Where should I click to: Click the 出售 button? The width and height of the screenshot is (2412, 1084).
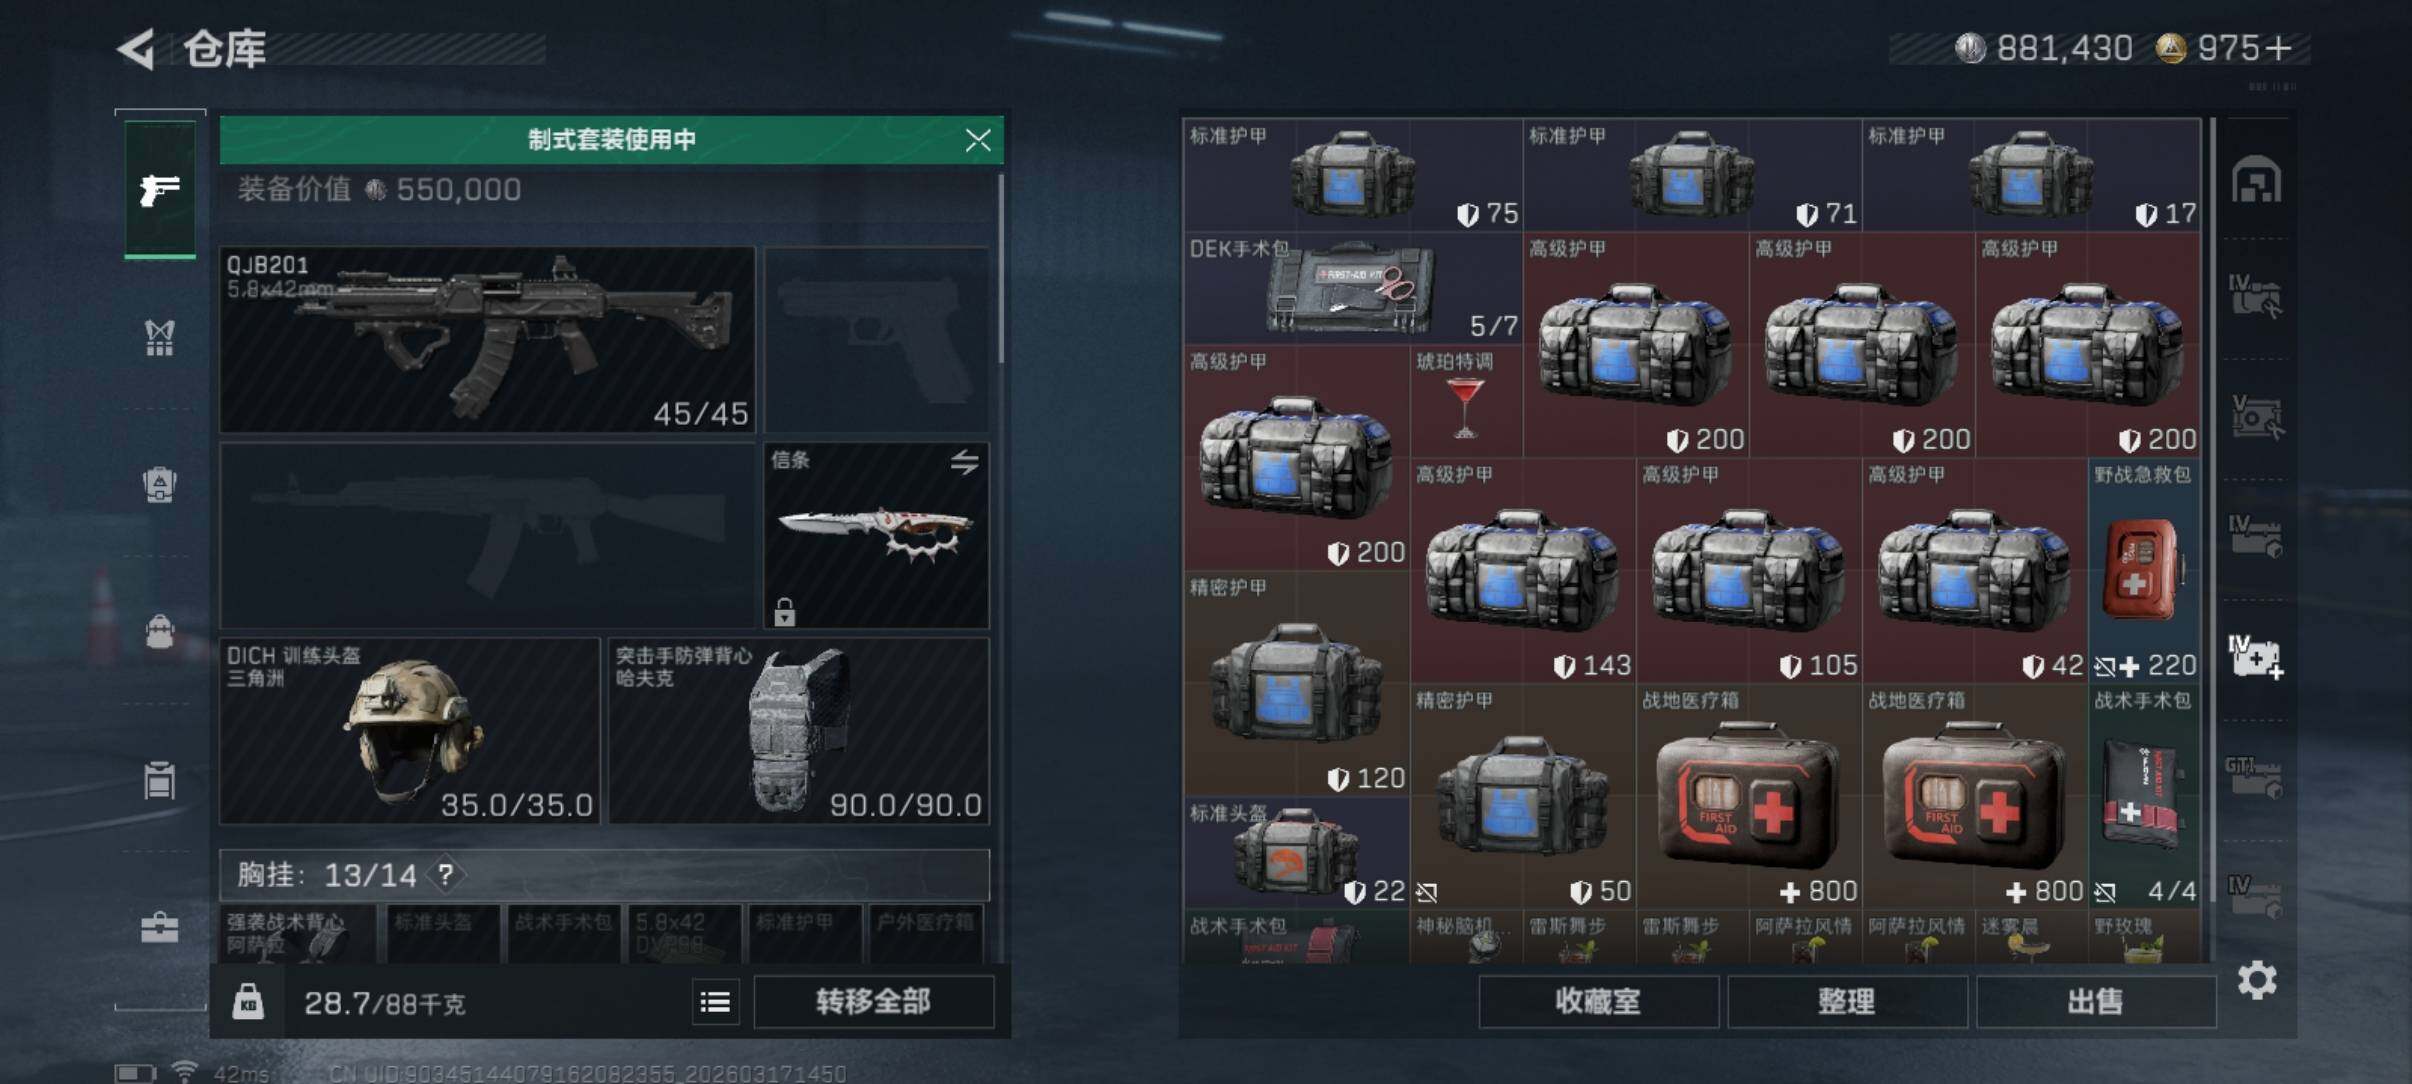(x=2096, y=1001)
